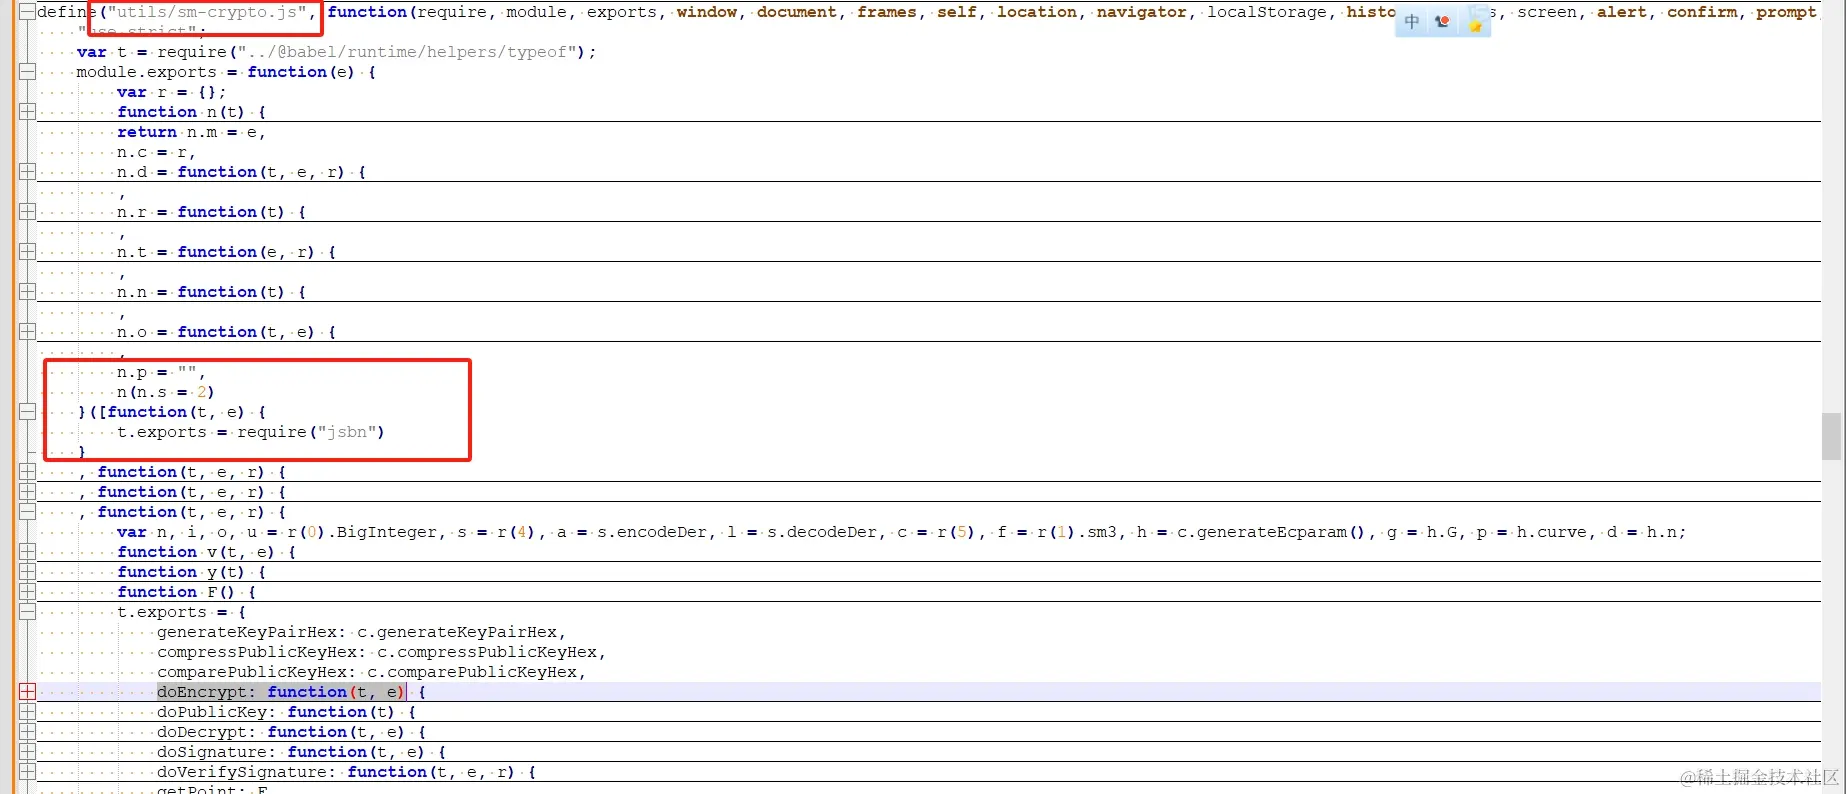Screen dimensions: 1846x794
Task: Click the IME icon with red dot
Action: pyautogui.click(x=1442, y=22)
